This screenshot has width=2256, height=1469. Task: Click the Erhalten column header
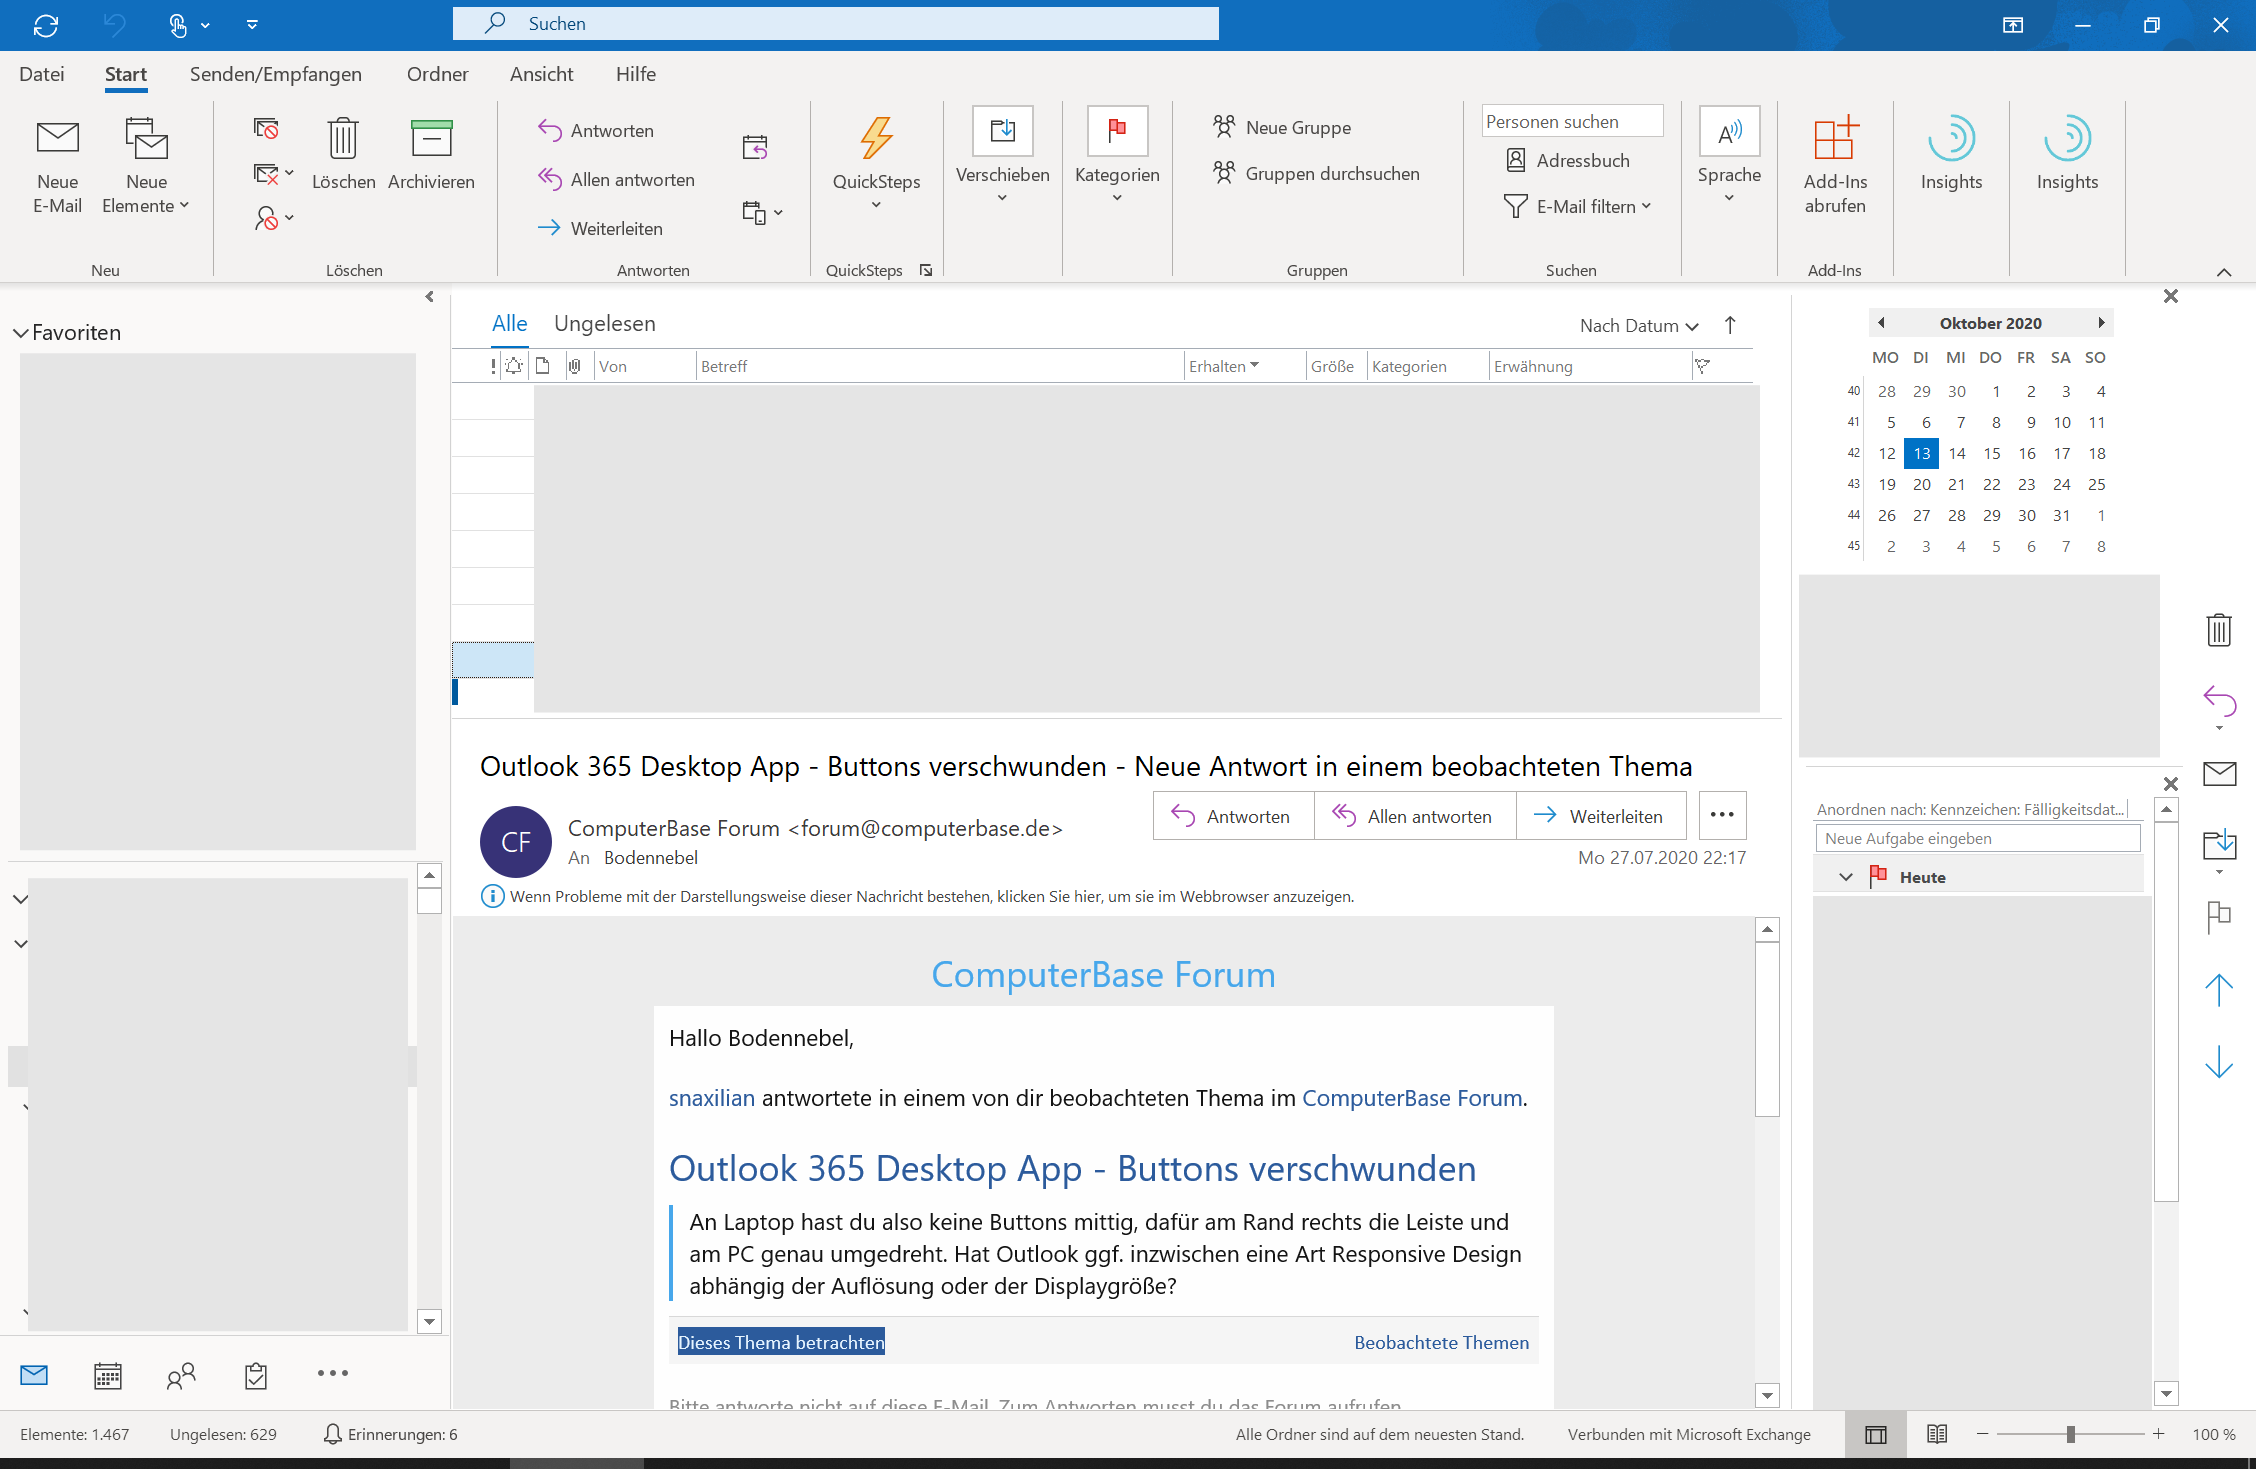(1244, 367)
